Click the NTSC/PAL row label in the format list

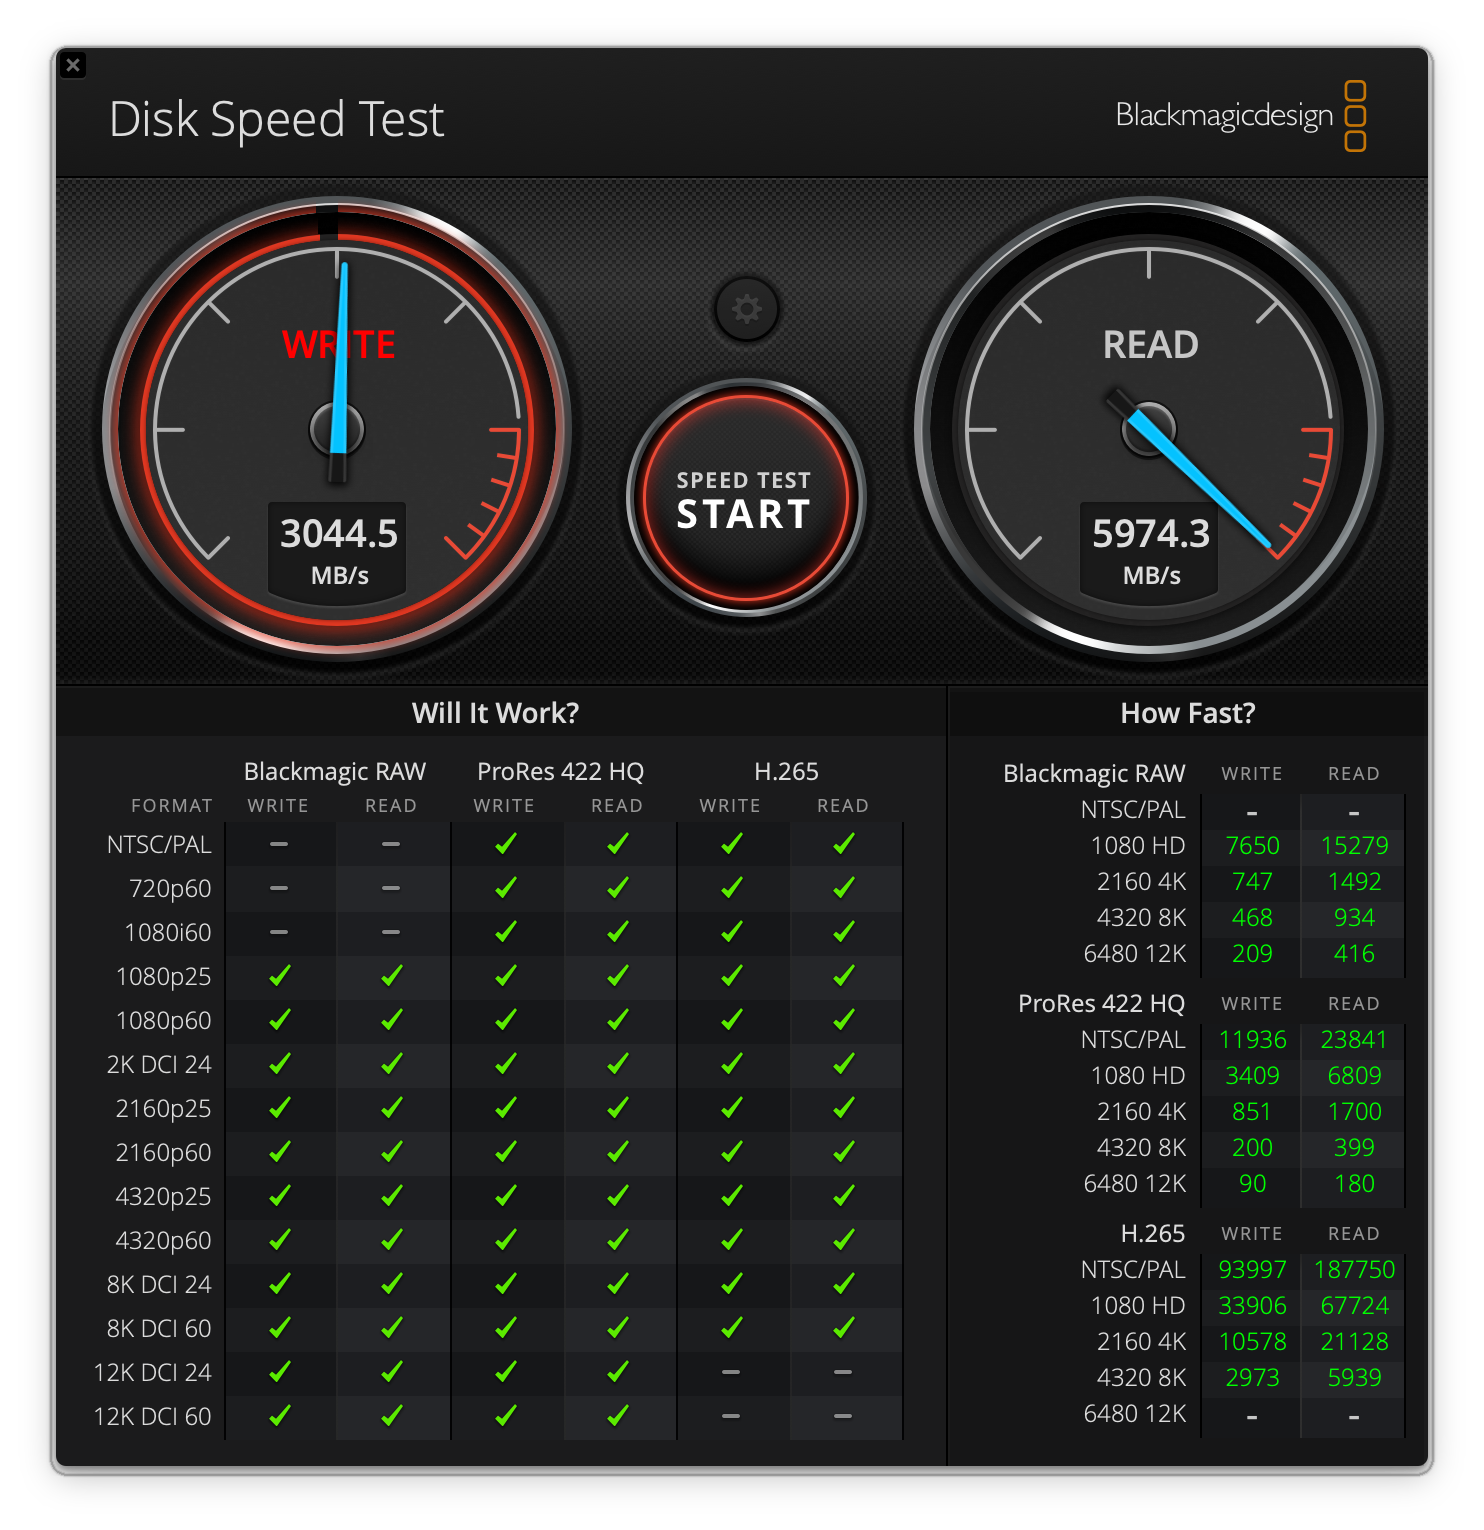[x=159, y=845]
